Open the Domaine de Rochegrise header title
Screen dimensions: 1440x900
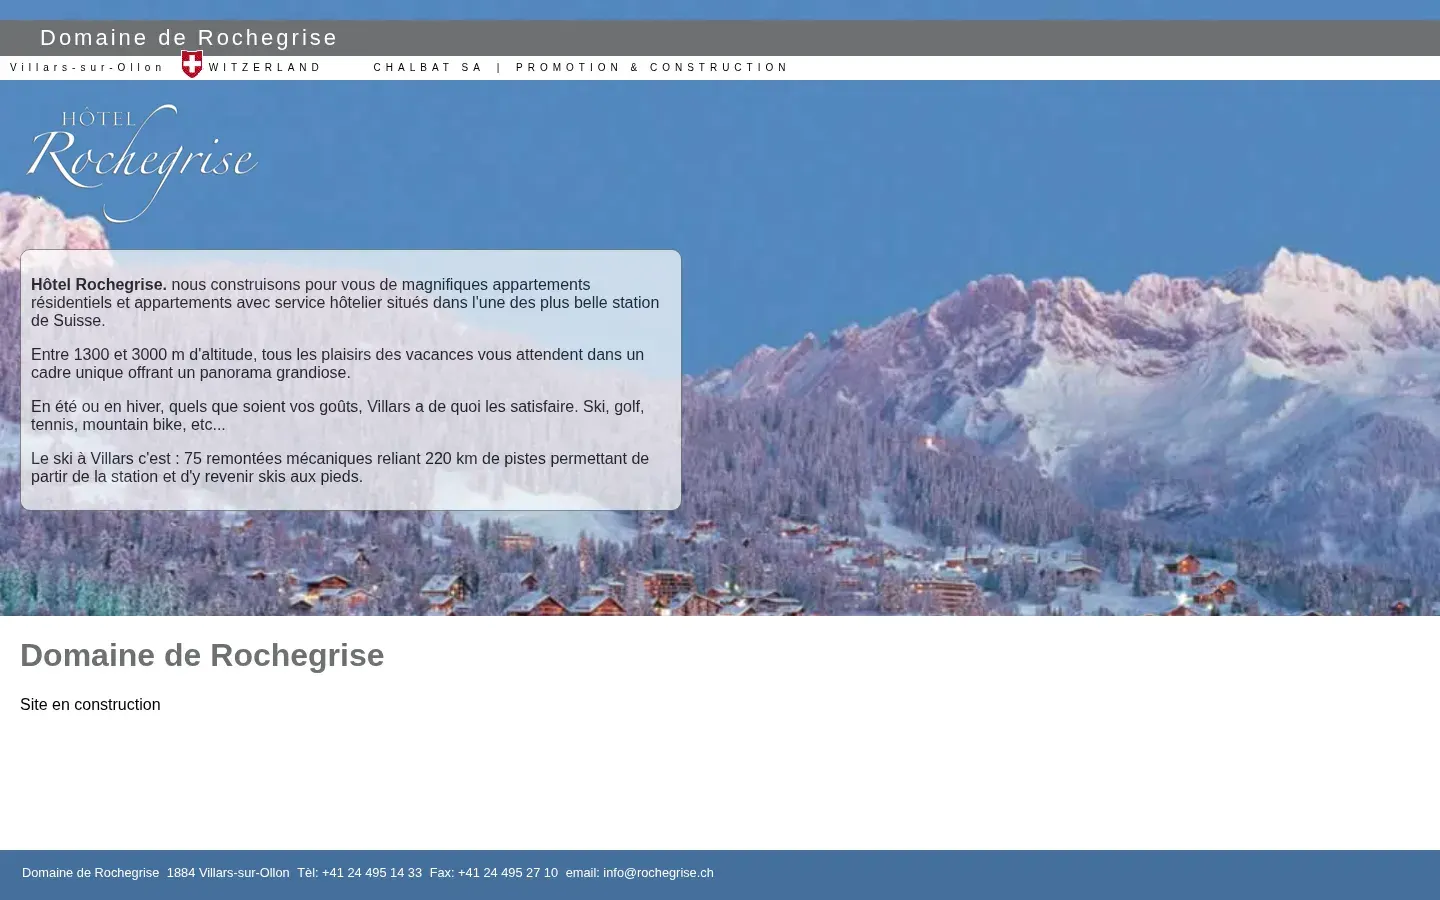(x=189, y=38)
